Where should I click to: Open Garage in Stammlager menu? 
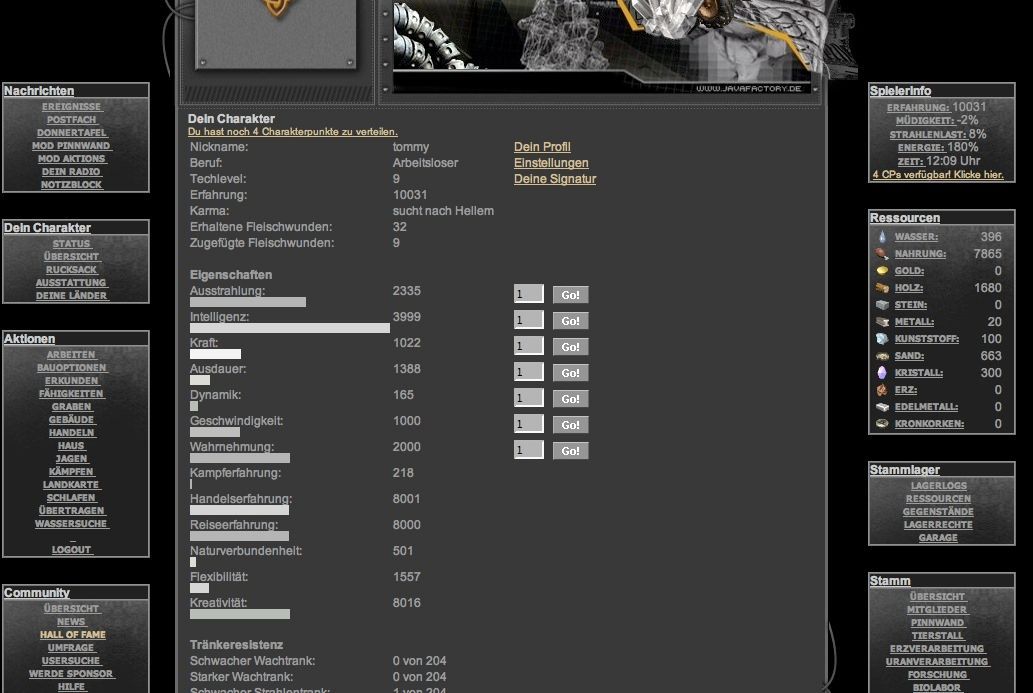click(938, 538)
